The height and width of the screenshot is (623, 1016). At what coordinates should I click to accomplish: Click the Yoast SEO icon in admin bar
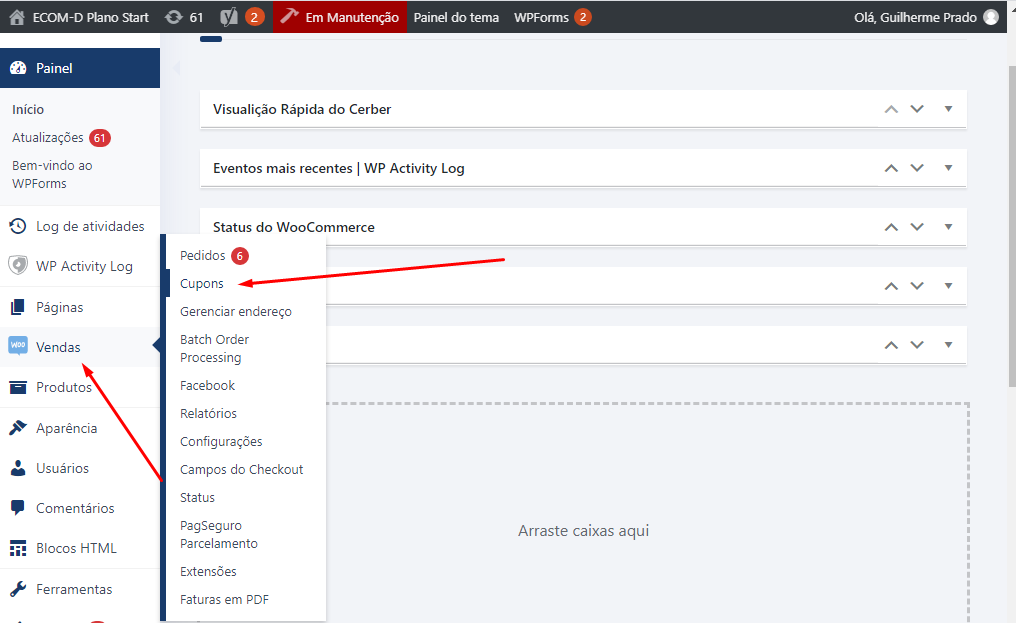click(x=229, y=18)
